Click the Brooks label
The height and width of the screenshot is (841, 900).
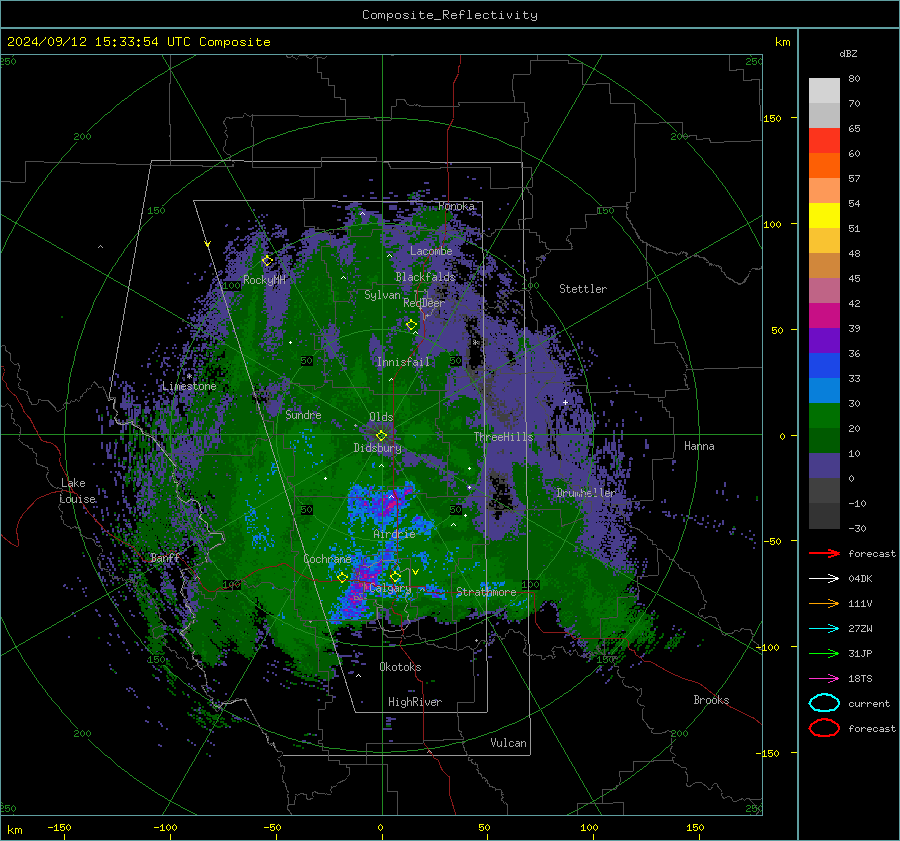[x=711, y=700]
